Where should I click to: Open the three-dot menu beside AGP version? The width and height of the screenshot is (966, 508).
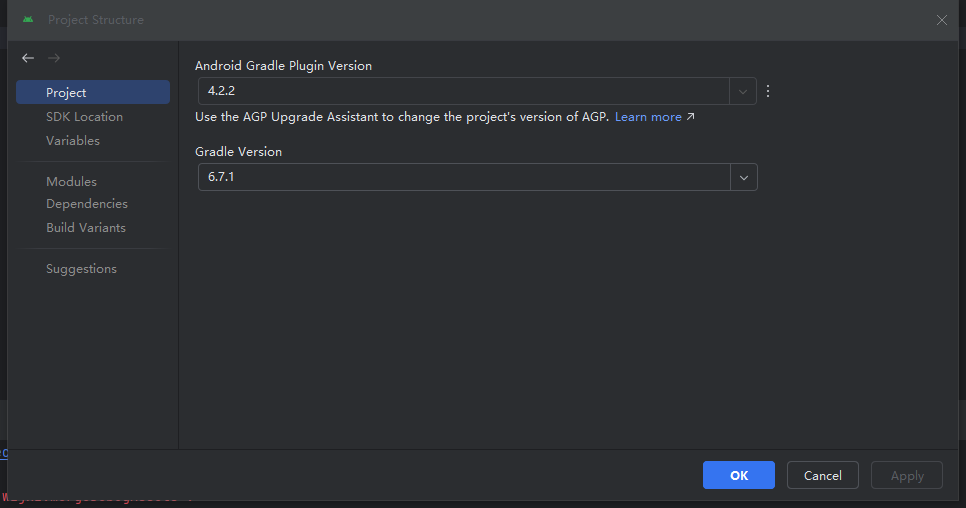coord(768,91)
